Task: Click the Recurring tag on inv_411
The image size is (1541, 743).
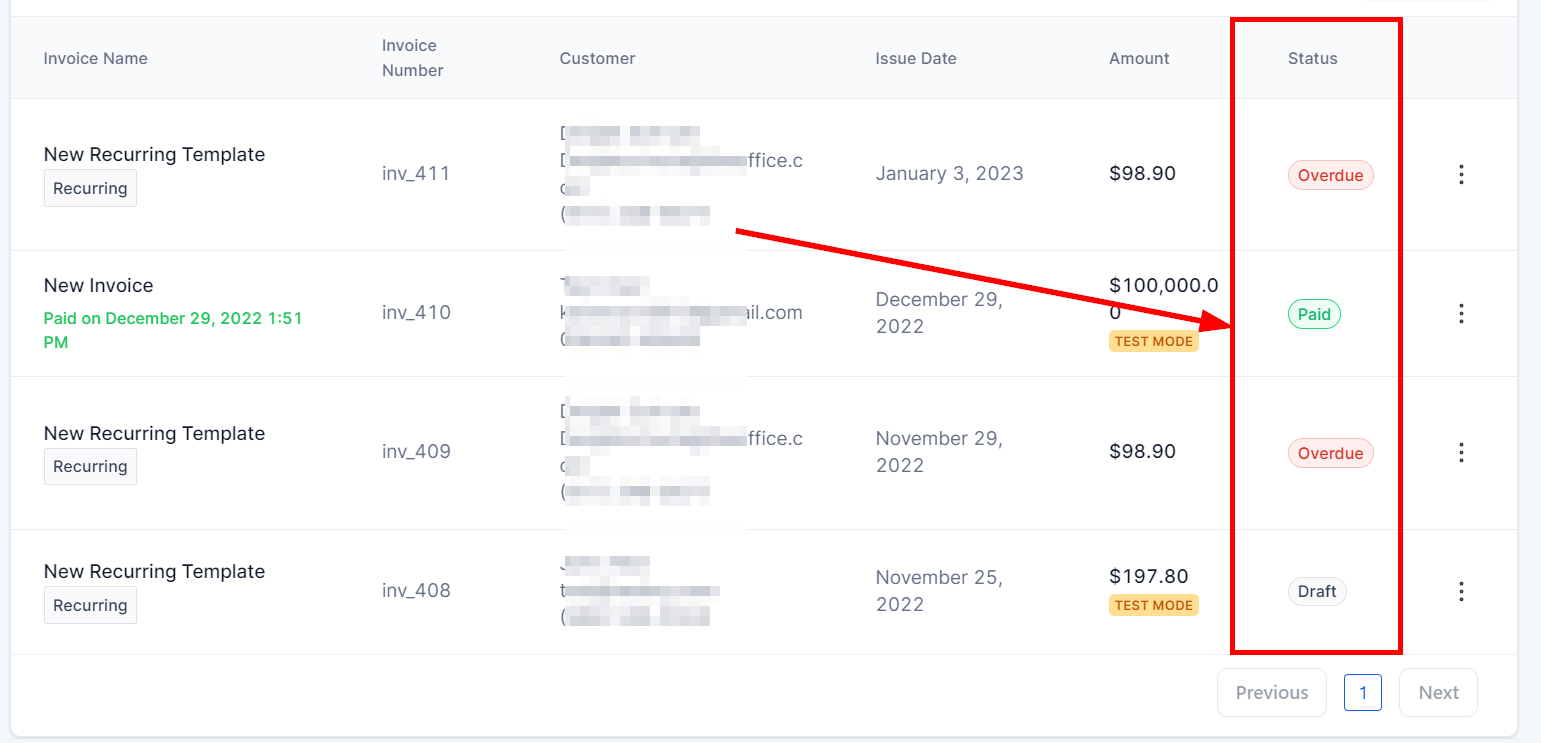Action: click(90, 189)
